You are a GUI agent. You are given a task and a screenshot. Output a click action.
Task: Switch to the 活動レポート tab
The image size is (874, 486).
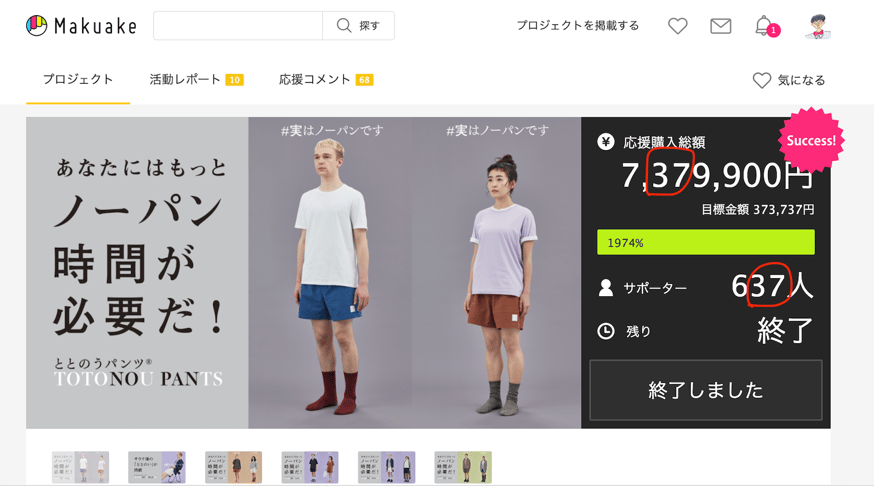click(196, 80)
